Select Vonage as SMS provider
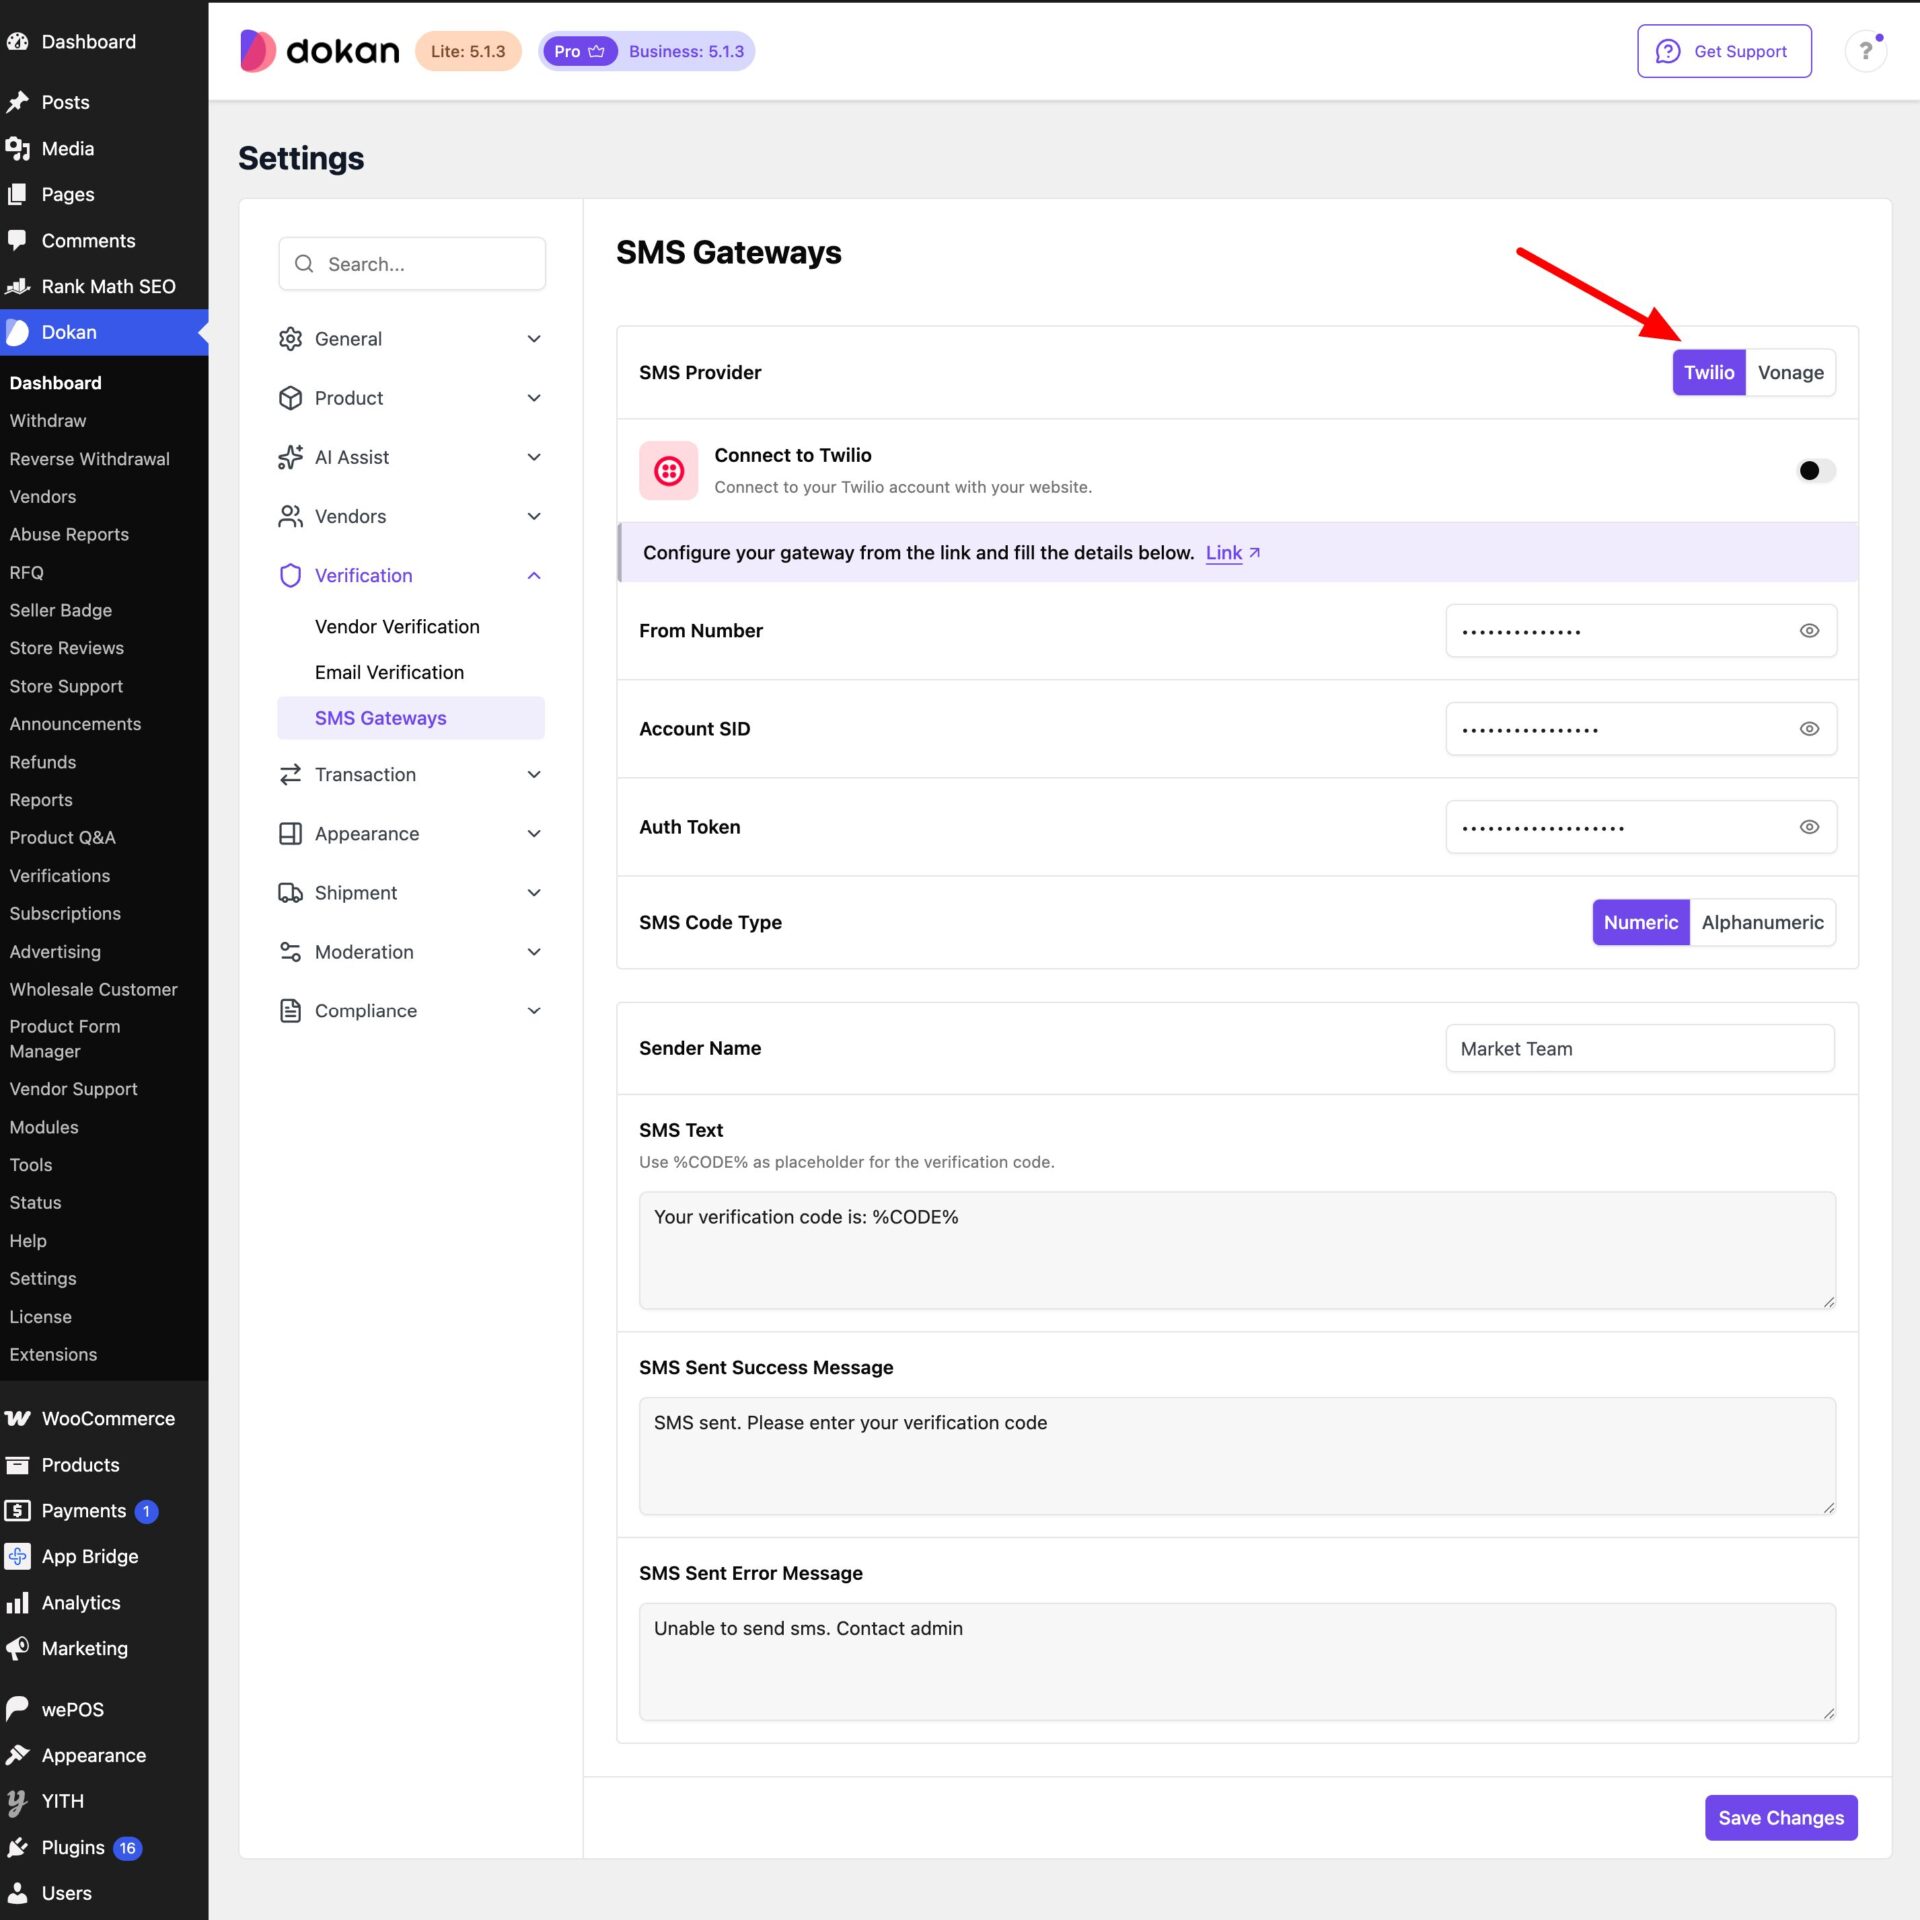Image resolution: width=1920 pixels, height=1920 pixels. click(1790, 372)
